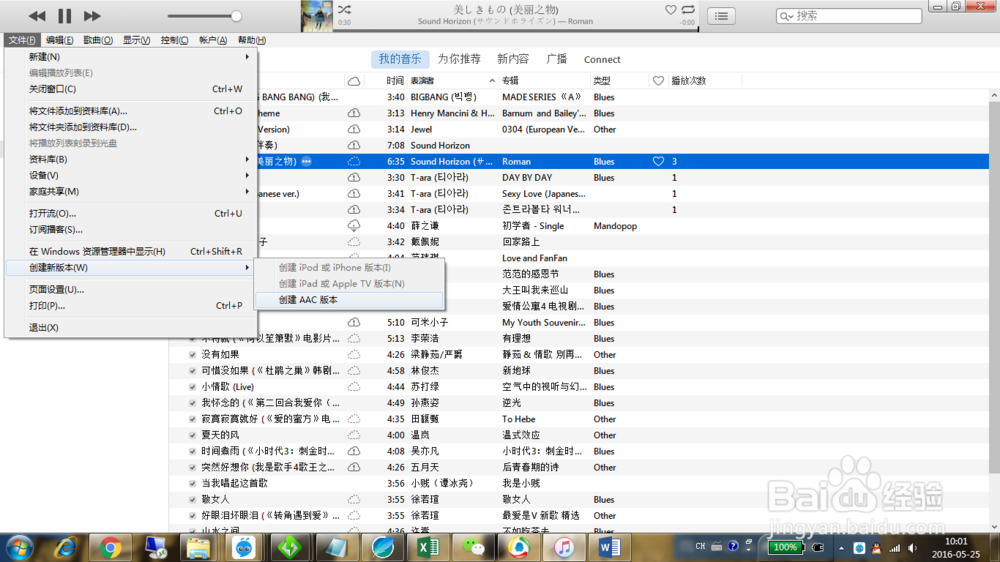Image resolution: width=1000 pixels, height=562 pixels.
Task: Open the 帐户(A) menu
Action: (x=213, y=40)
